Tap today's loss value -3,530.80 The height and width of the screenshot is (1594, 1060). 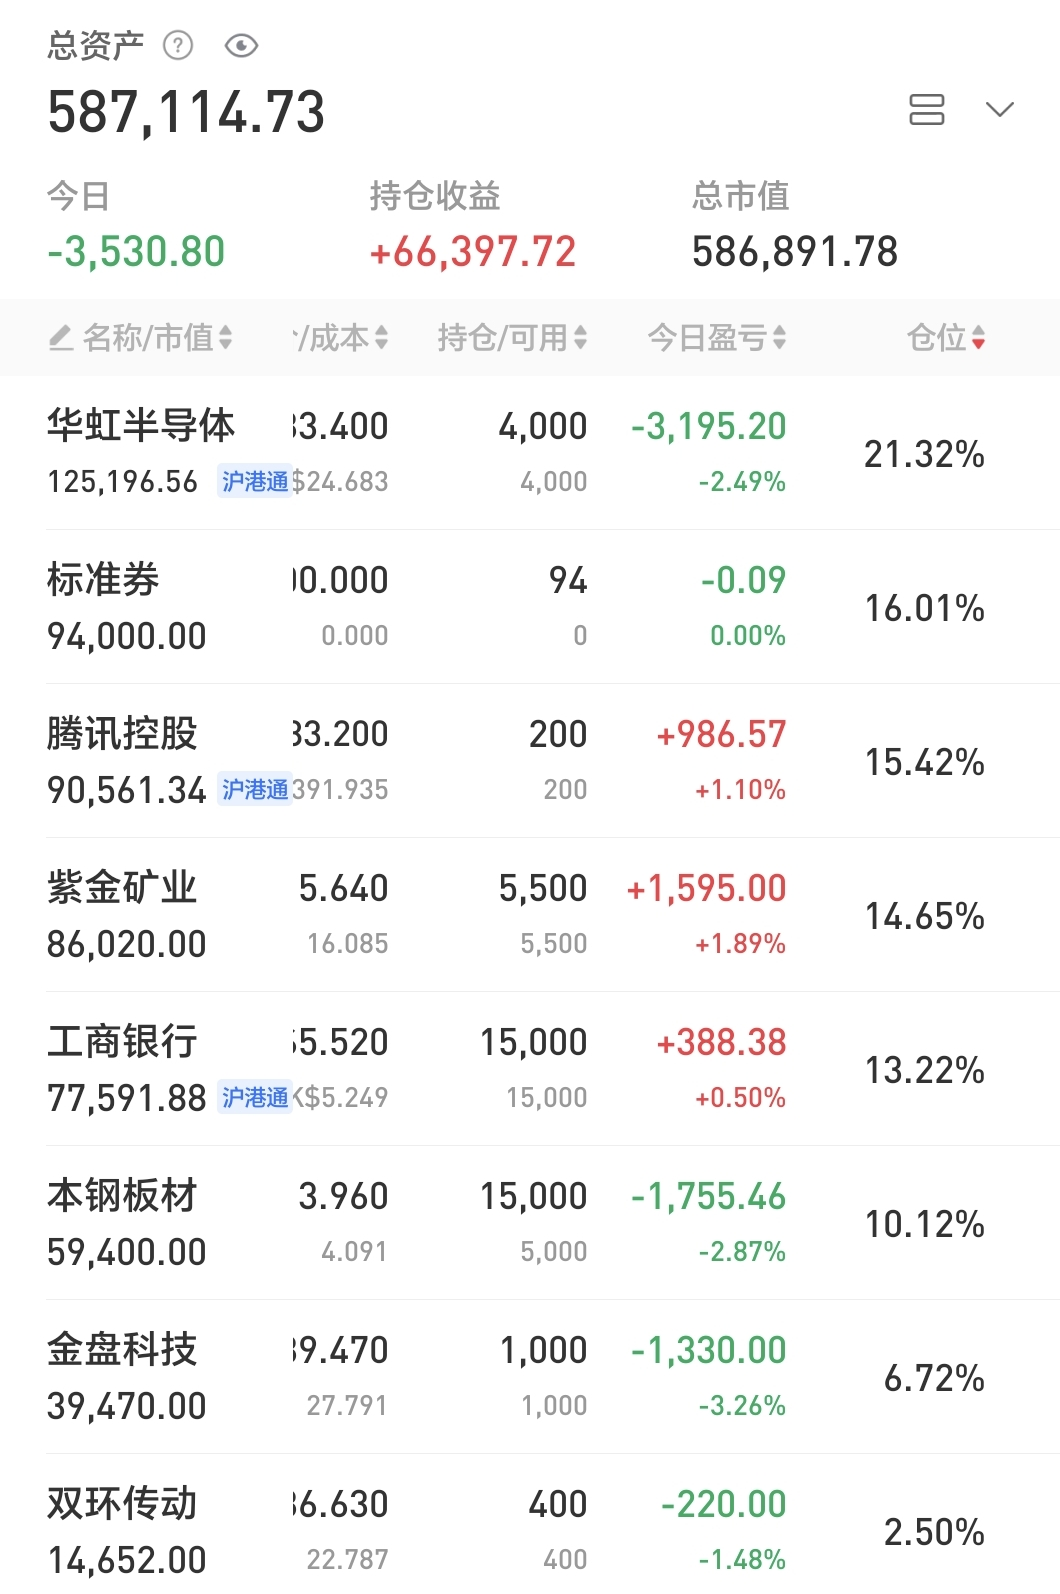click(136, 252)
